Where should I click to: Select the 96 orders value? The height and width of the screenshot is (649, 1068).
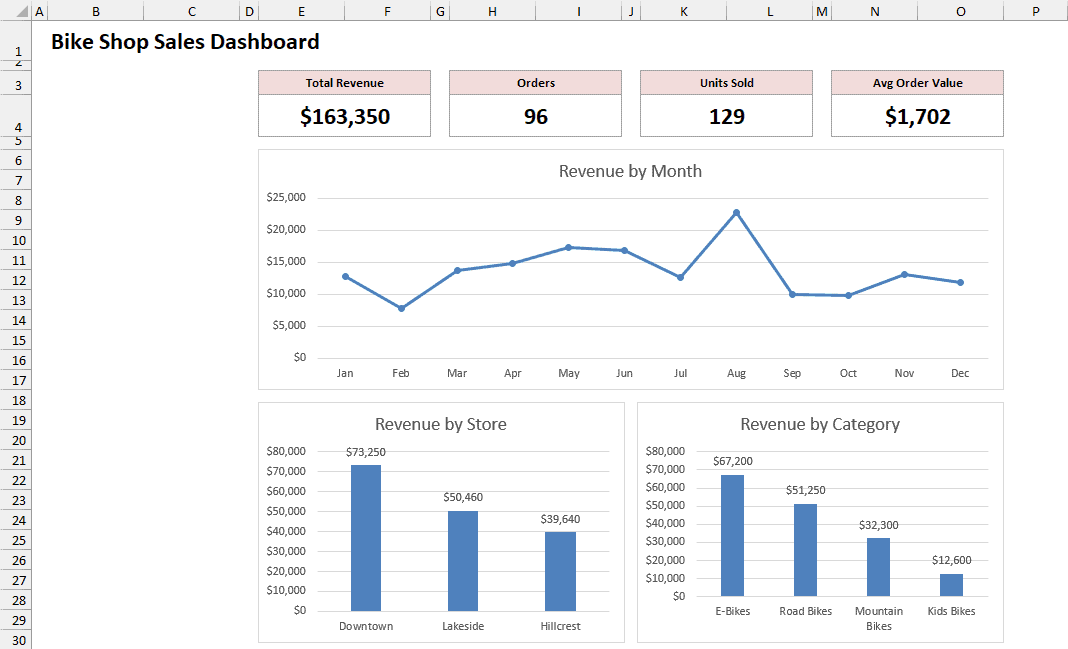535,116
